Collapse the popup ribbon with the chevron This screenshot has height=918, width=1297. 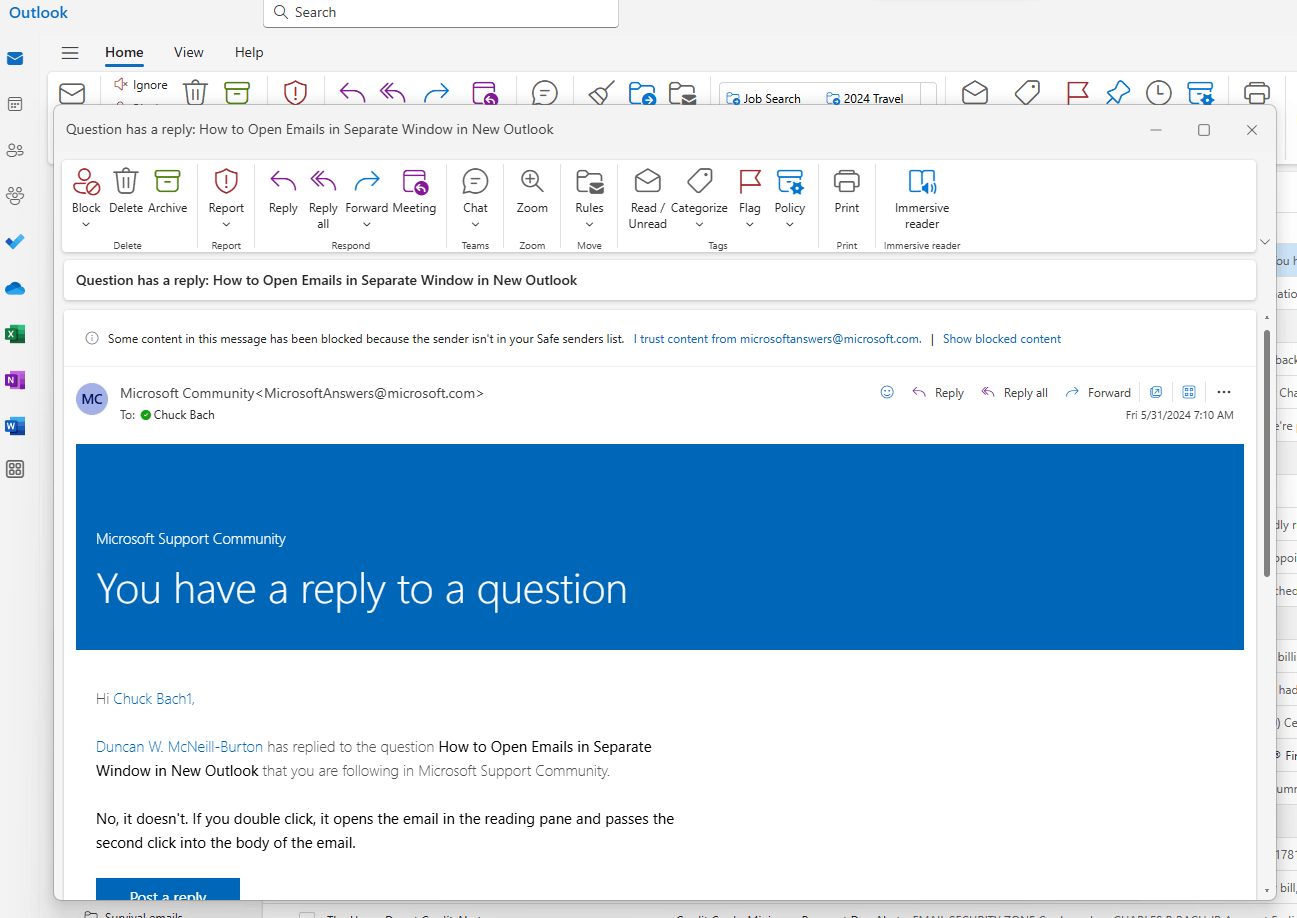1265,241
